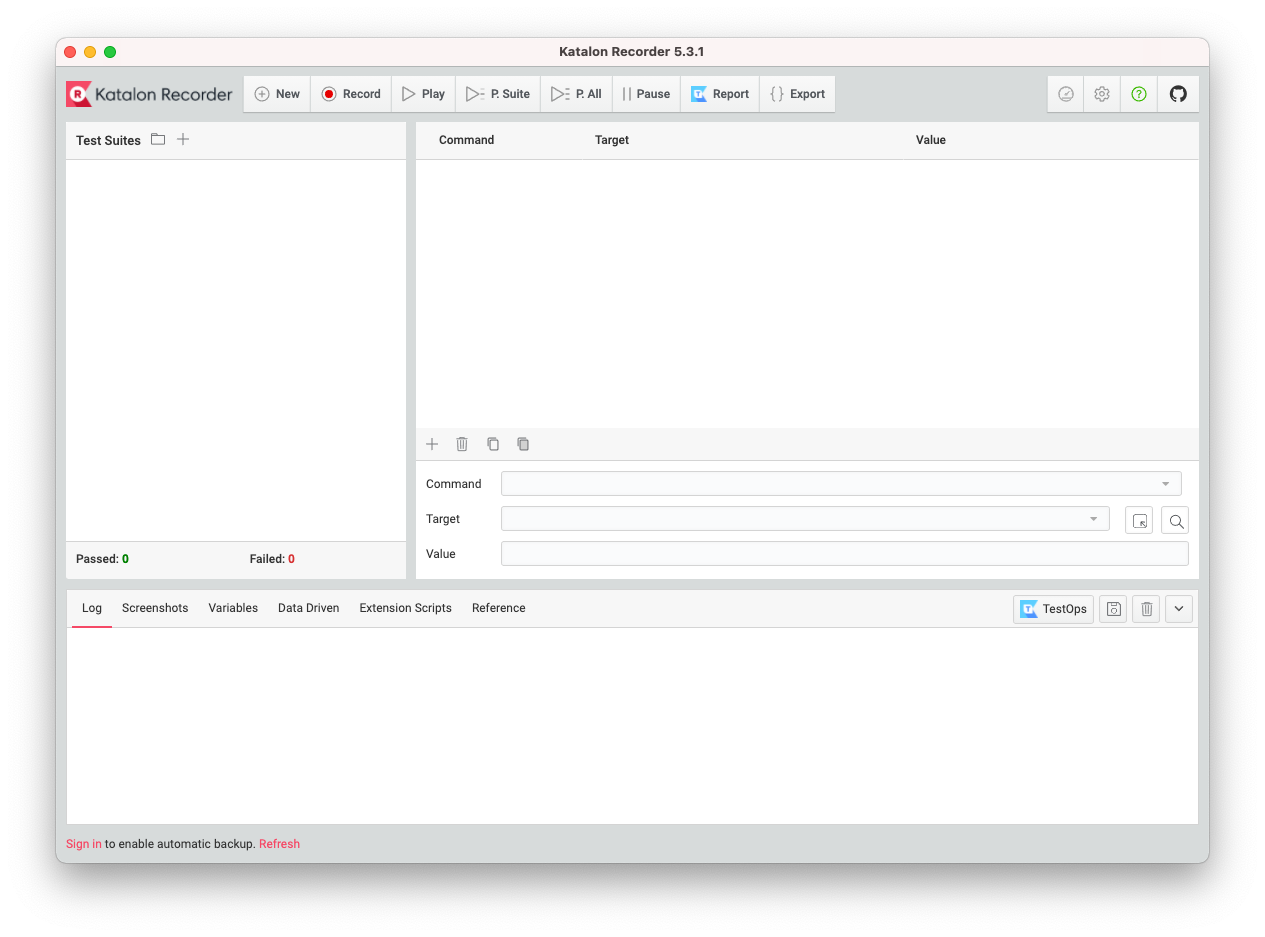The image size is (1265, 937).
Task: Open the GitHub icon link
Action: 1178,94
